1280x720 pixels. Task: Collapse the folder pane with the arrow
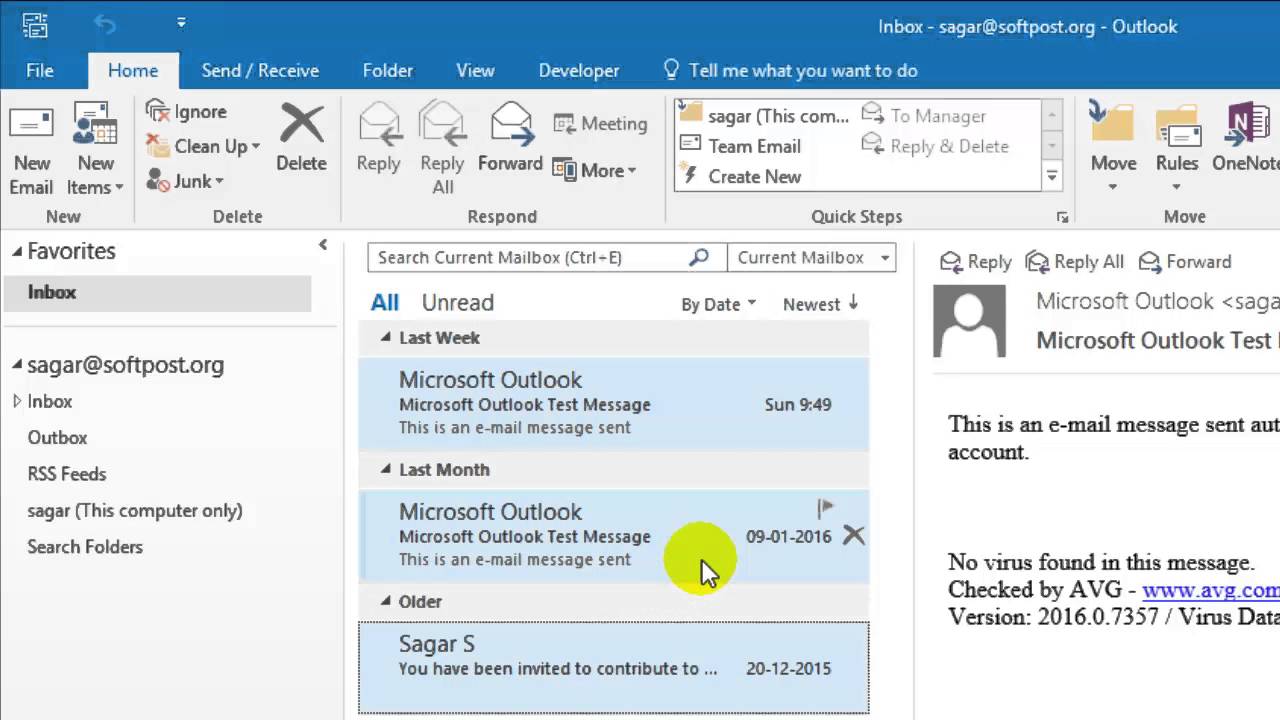tap(323, 244)
